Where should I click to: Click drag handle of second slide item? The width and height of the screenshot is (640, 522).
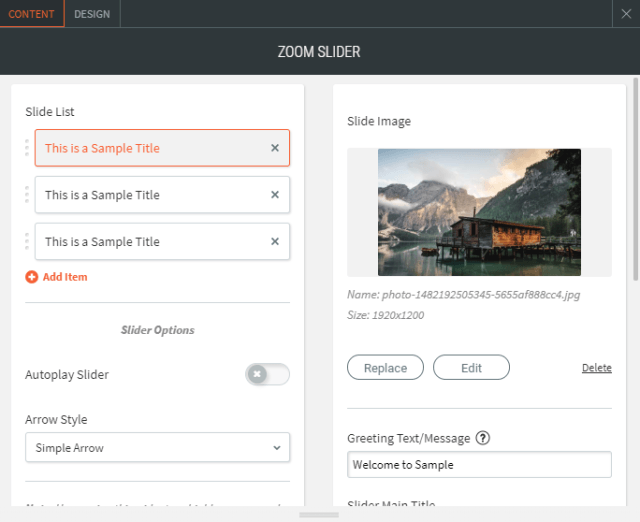(27, 195)
